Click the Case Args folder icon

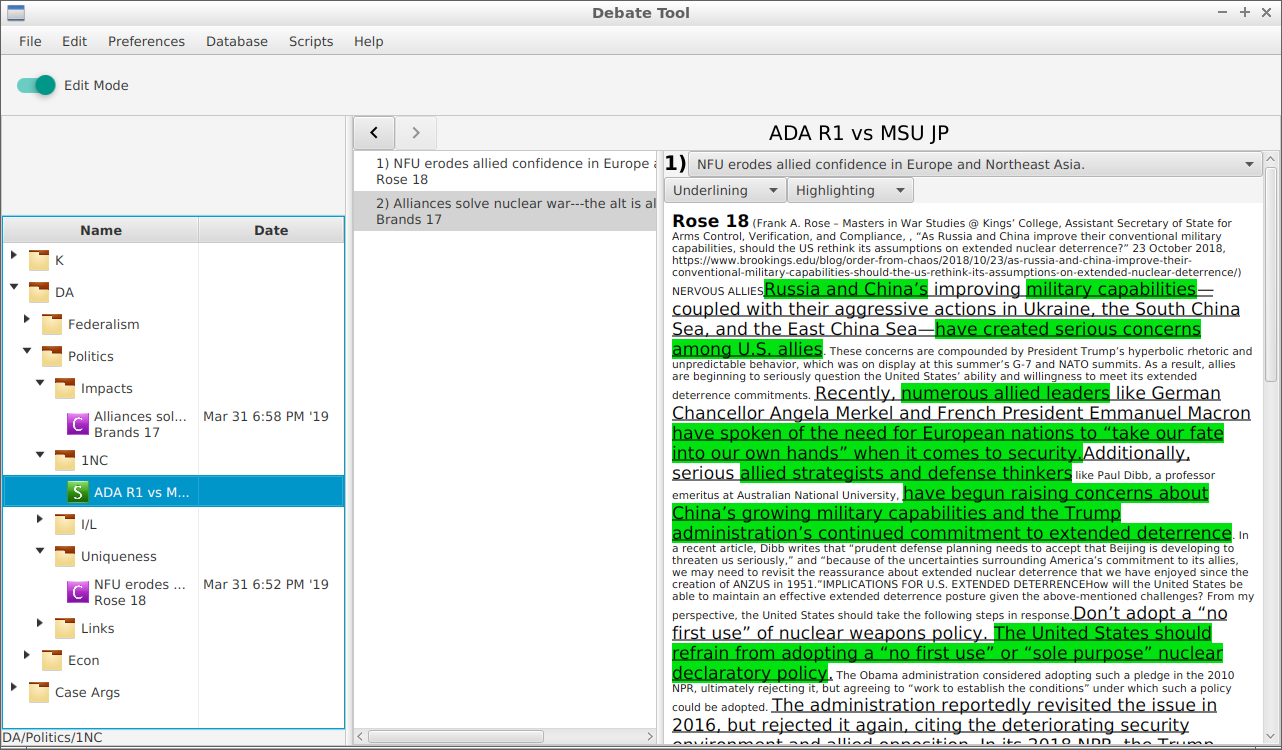(39, 692)
